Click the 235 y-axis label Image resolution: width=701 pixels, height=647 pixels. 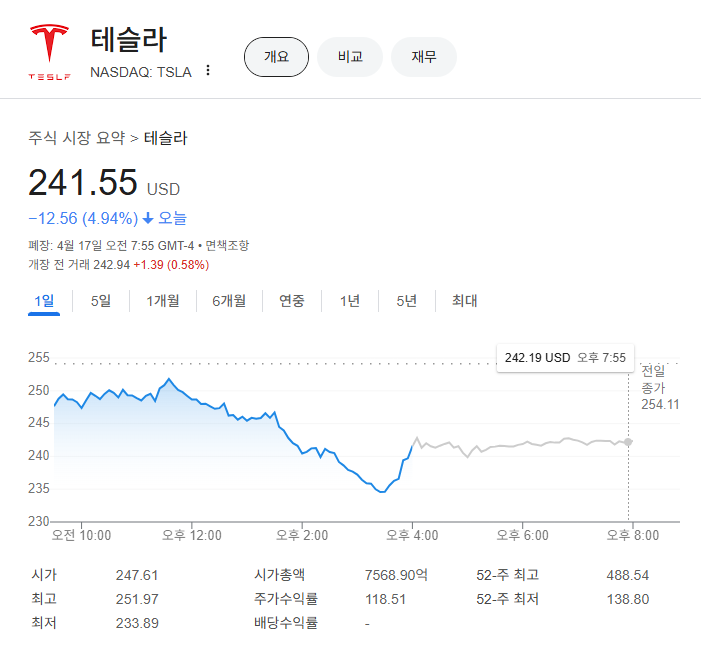[39, 488]
